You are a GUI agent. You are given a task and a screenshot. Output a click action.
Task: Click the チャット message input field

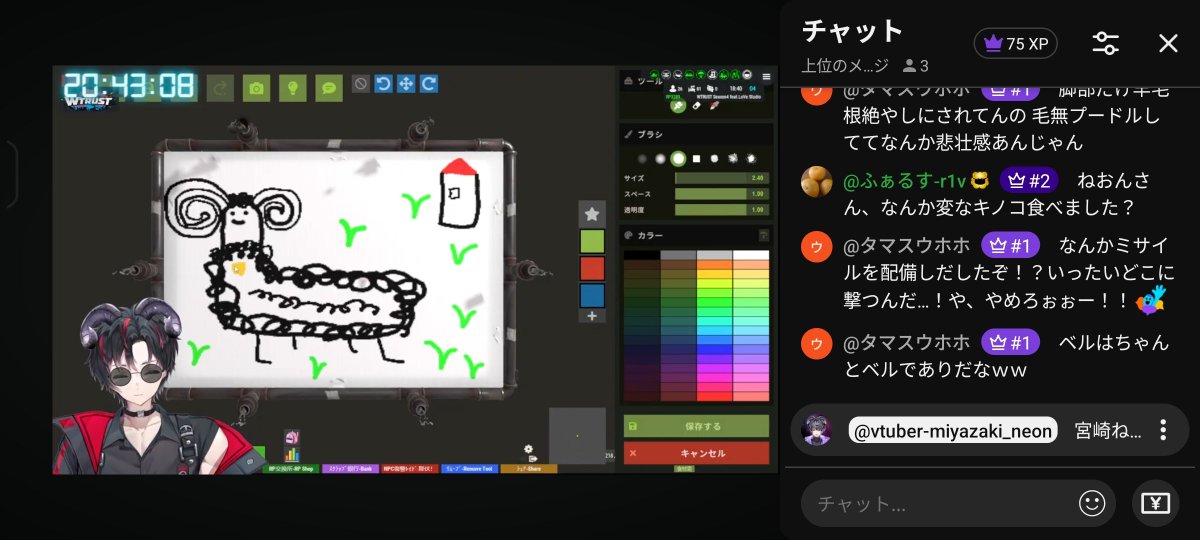(x=958, y=503)
